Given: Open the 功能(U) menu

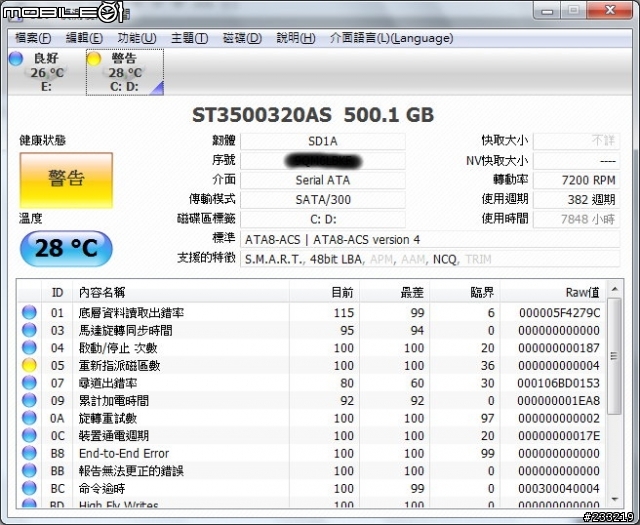Looking at the screenshot, I should click(x=137, y=38).
